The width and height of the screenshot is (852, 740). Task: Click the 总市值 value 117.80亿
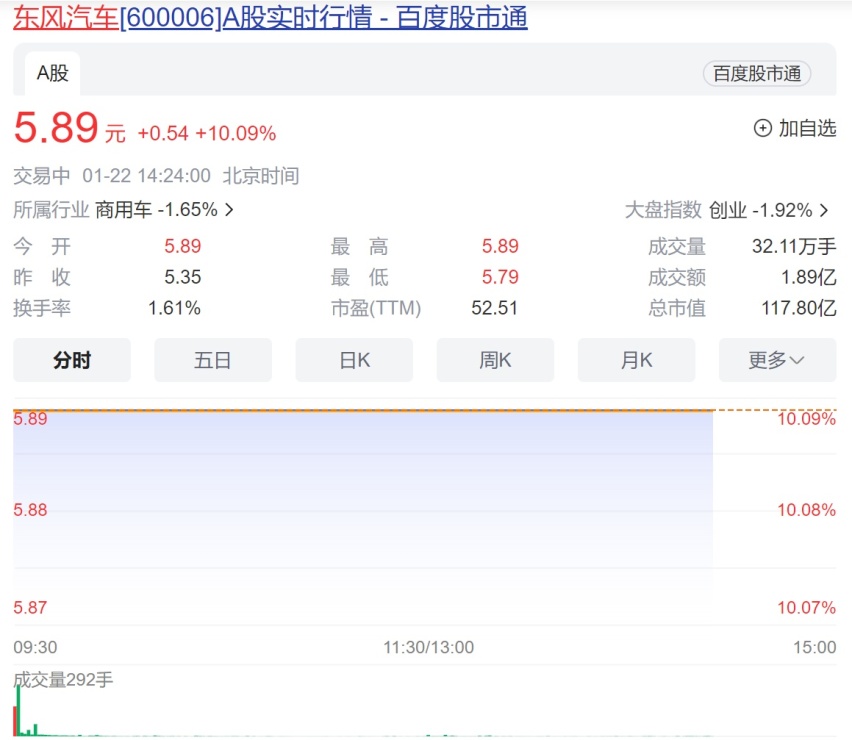point(799,308)
